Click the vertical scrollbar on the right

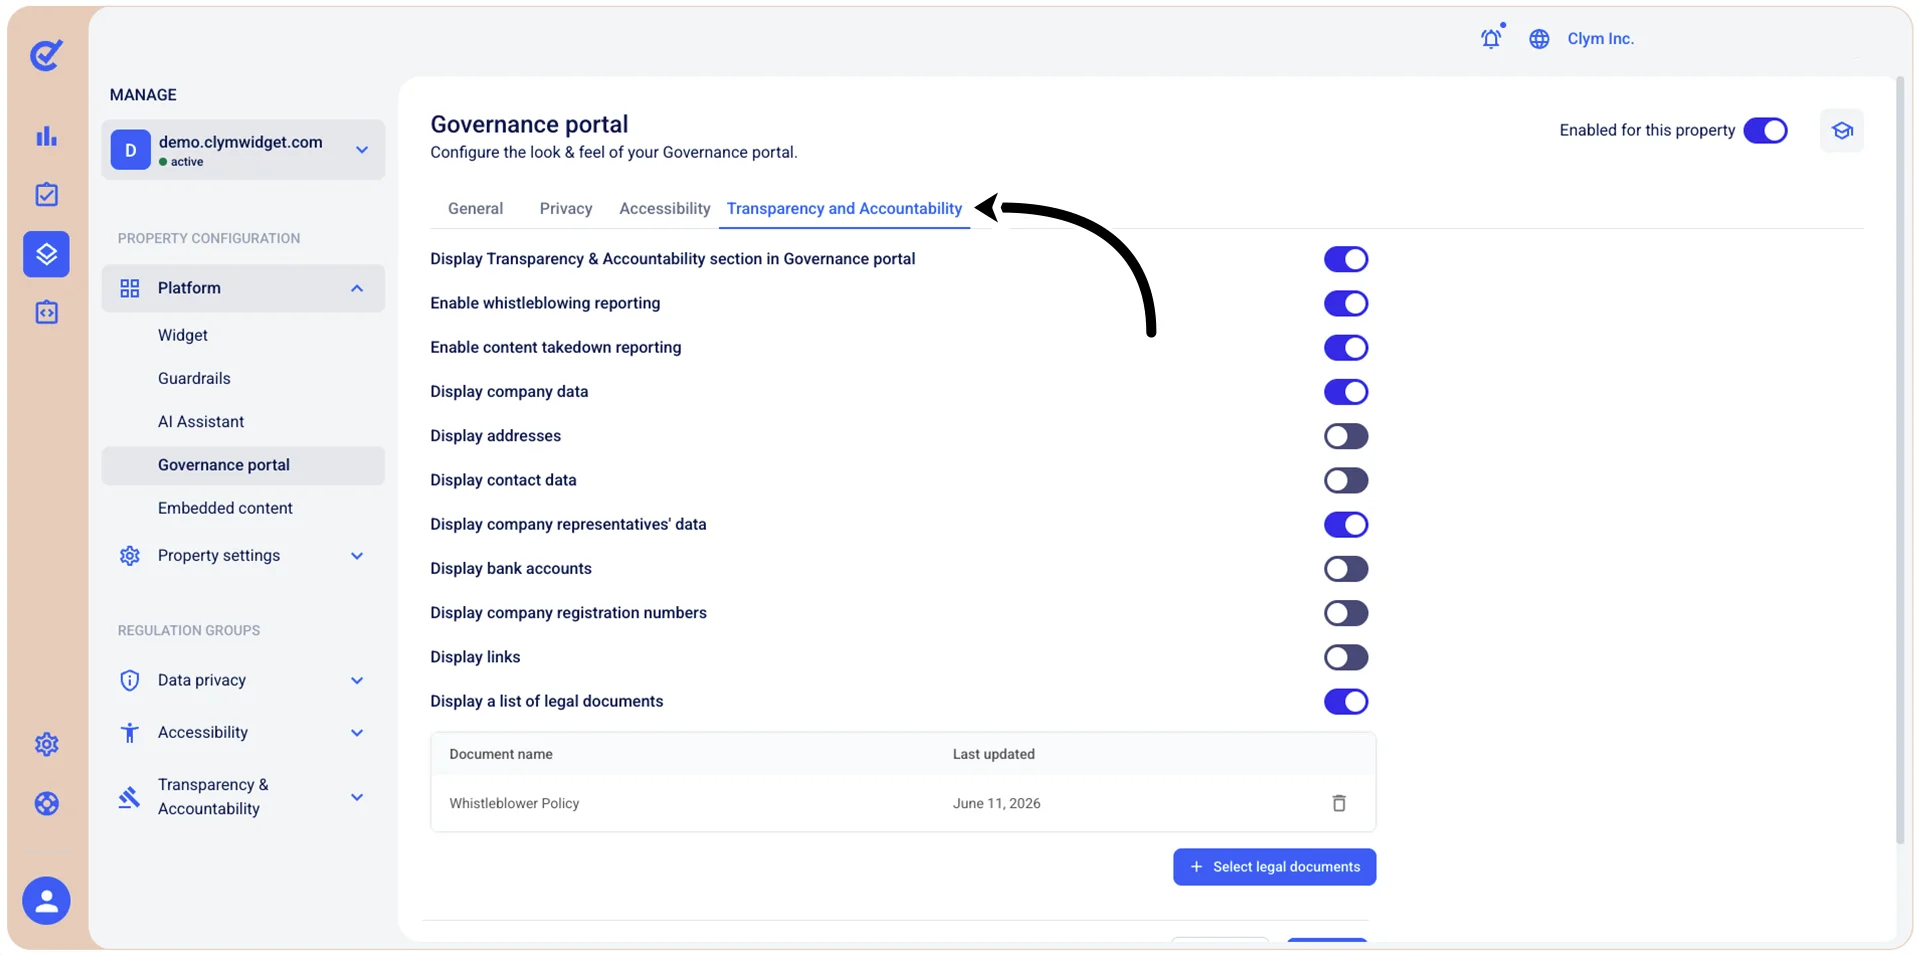tap(1900, 460)
